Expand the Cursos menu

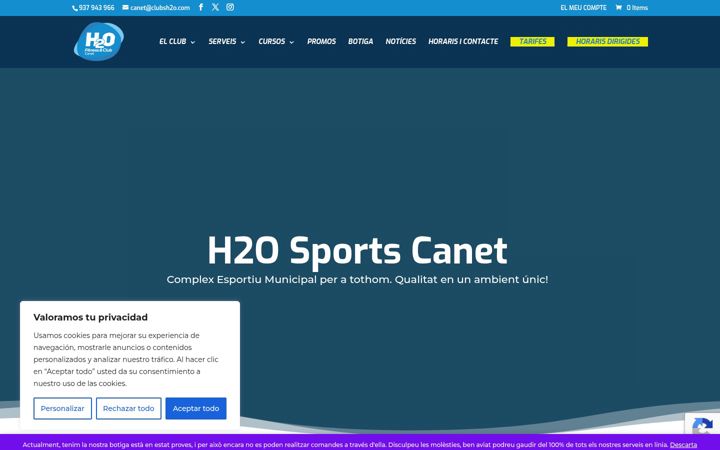coord(276,41)
